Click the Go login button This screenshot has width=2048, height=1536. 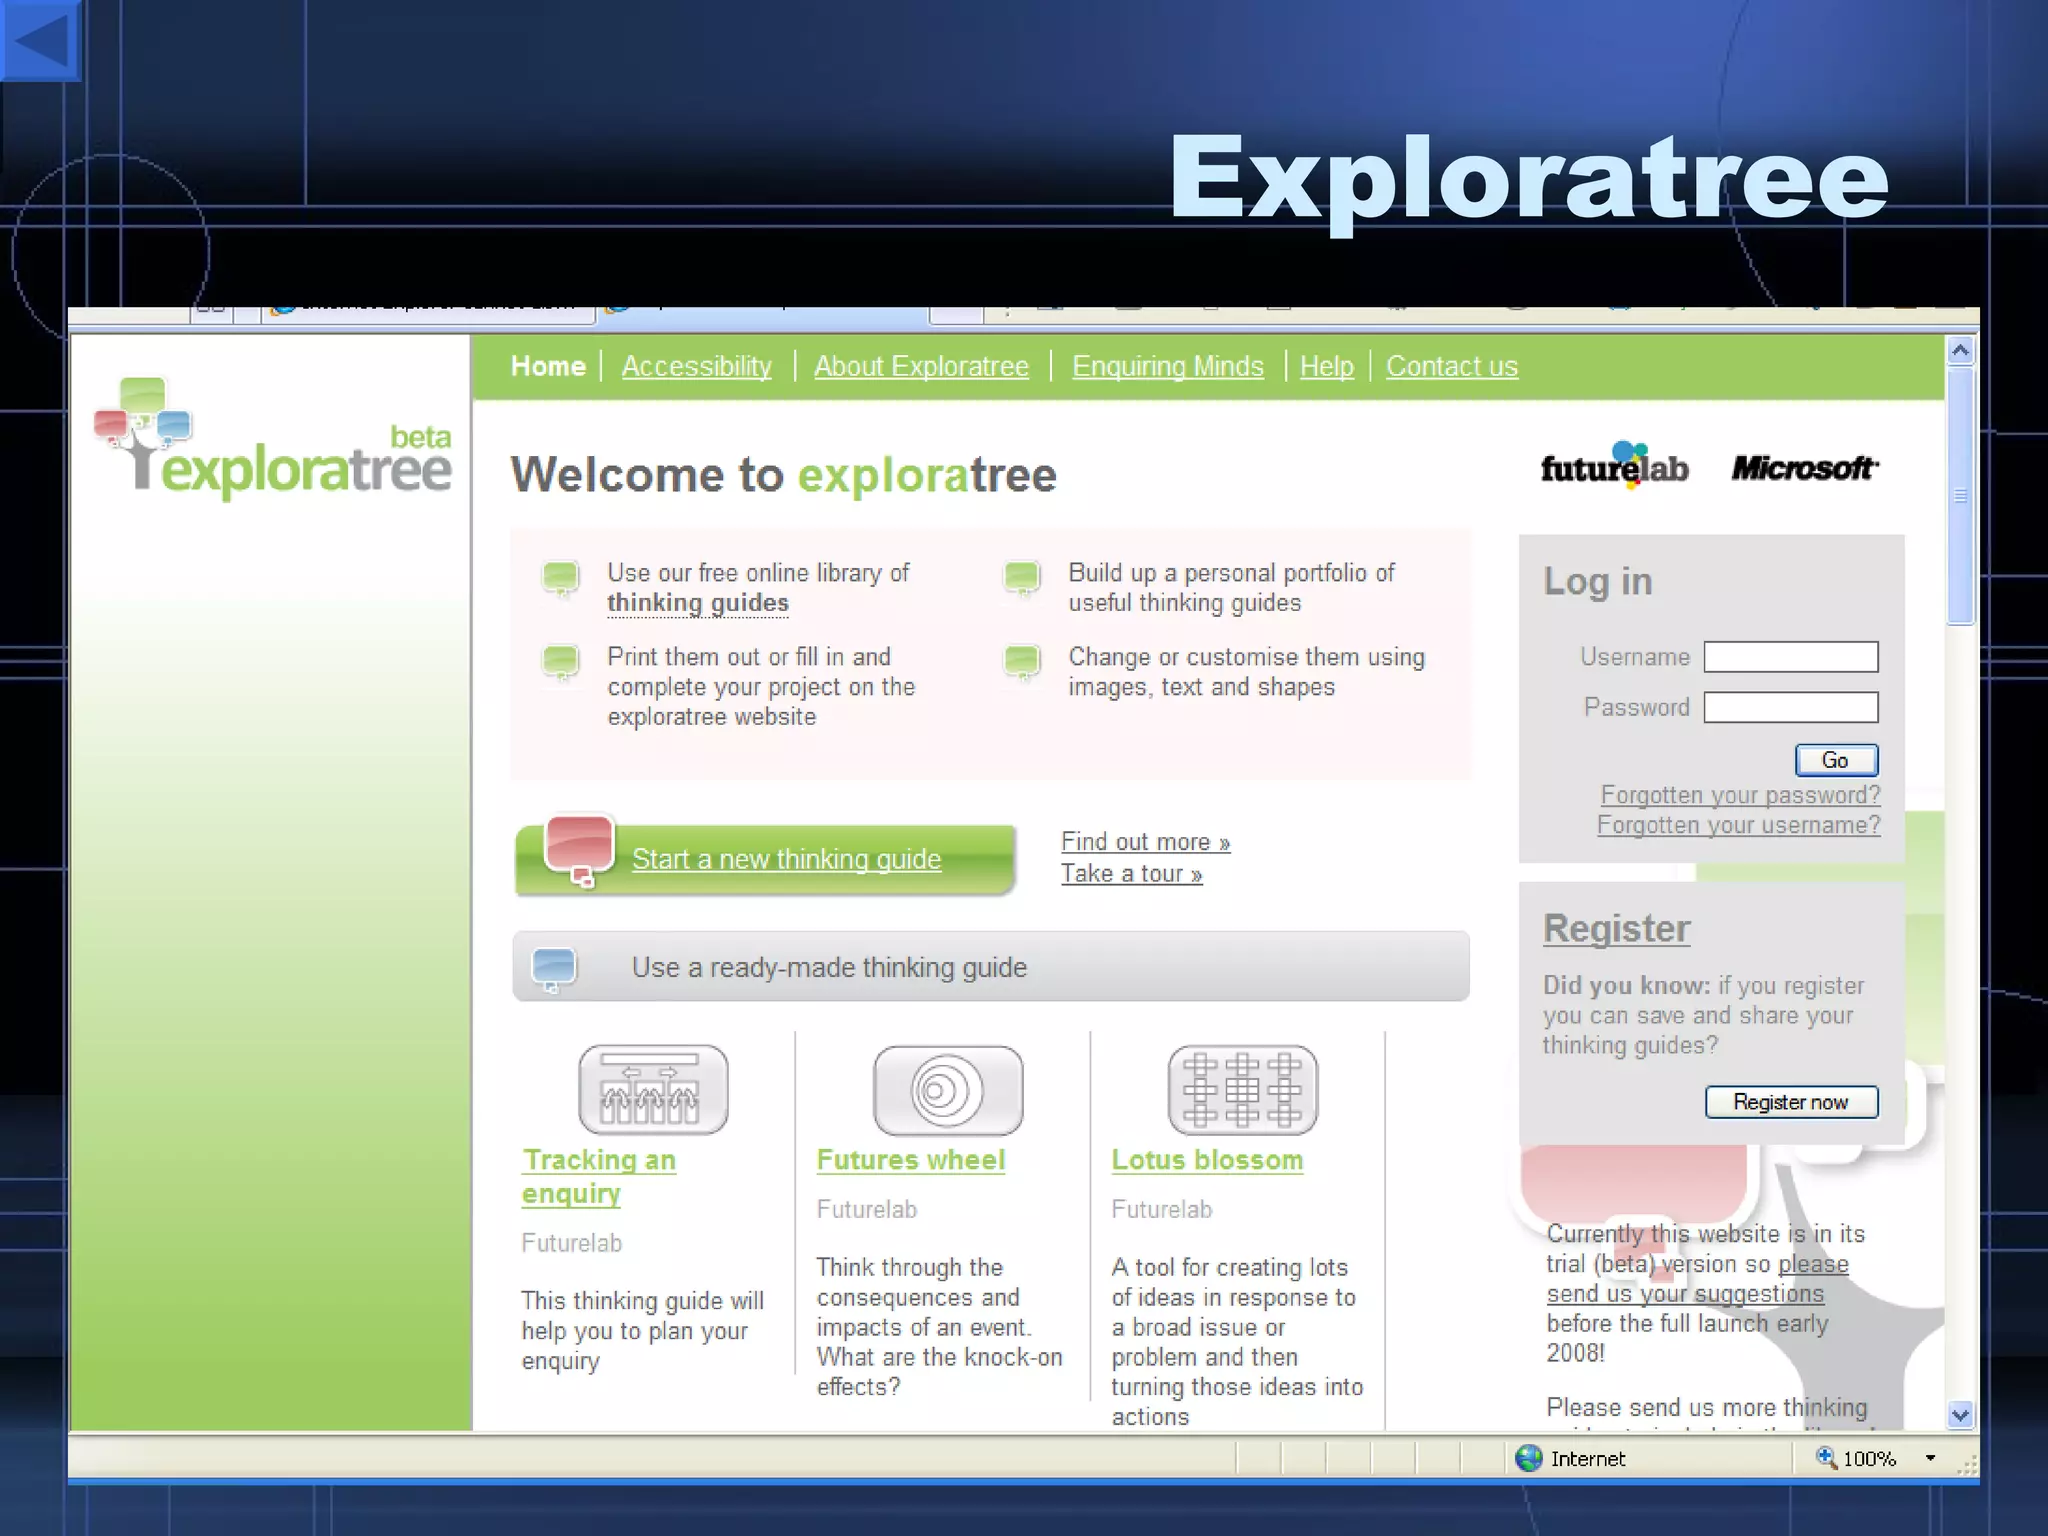pyautogui.click(x=1836, y=760)
